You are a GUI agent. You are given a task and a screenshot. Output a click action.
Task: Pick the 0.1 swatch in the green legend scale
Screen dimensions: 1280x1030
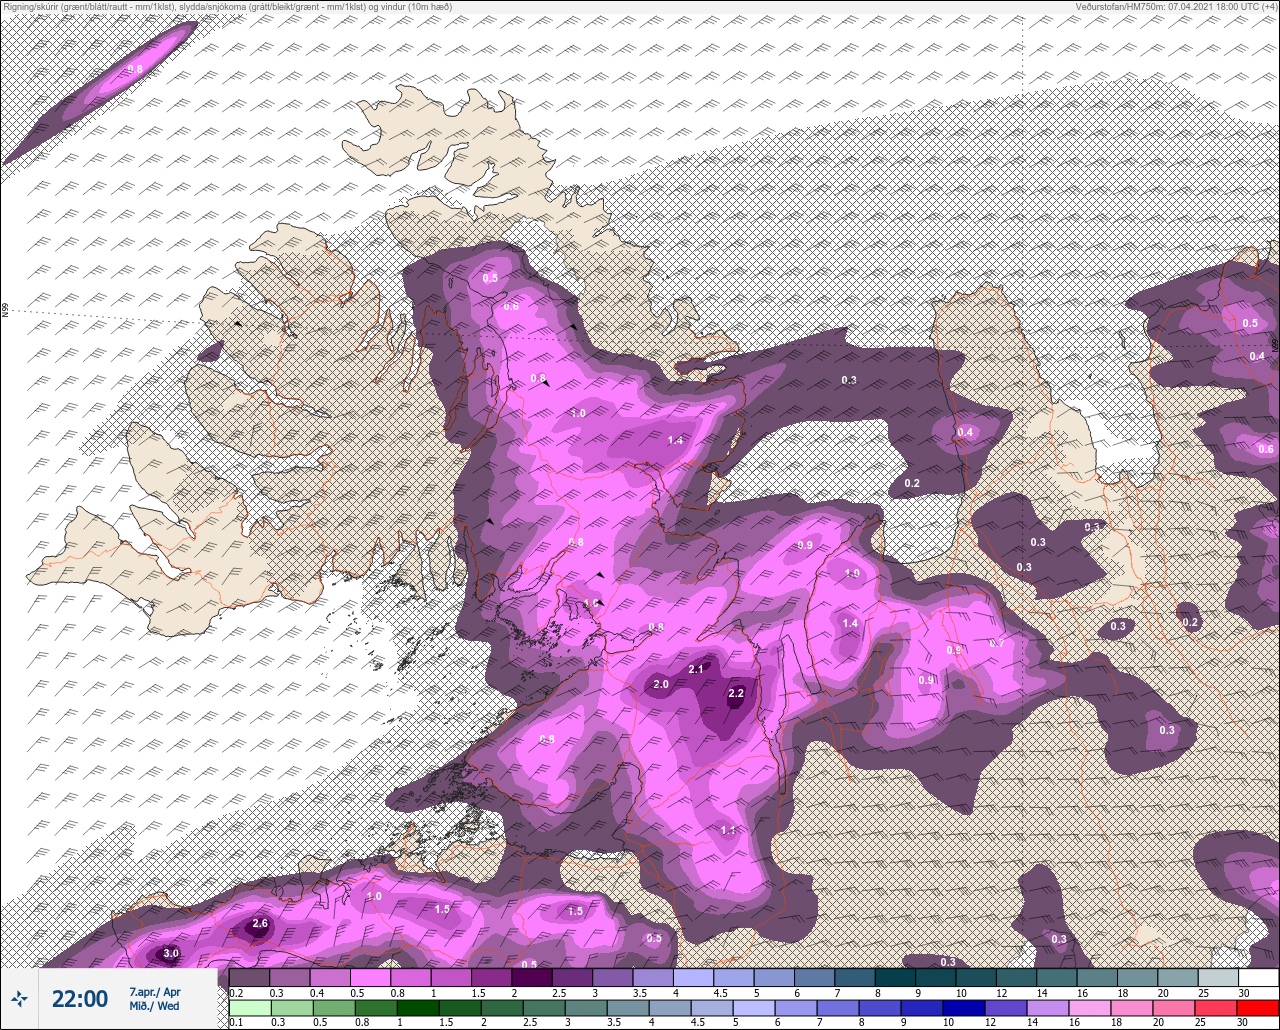pos(249,1008)
